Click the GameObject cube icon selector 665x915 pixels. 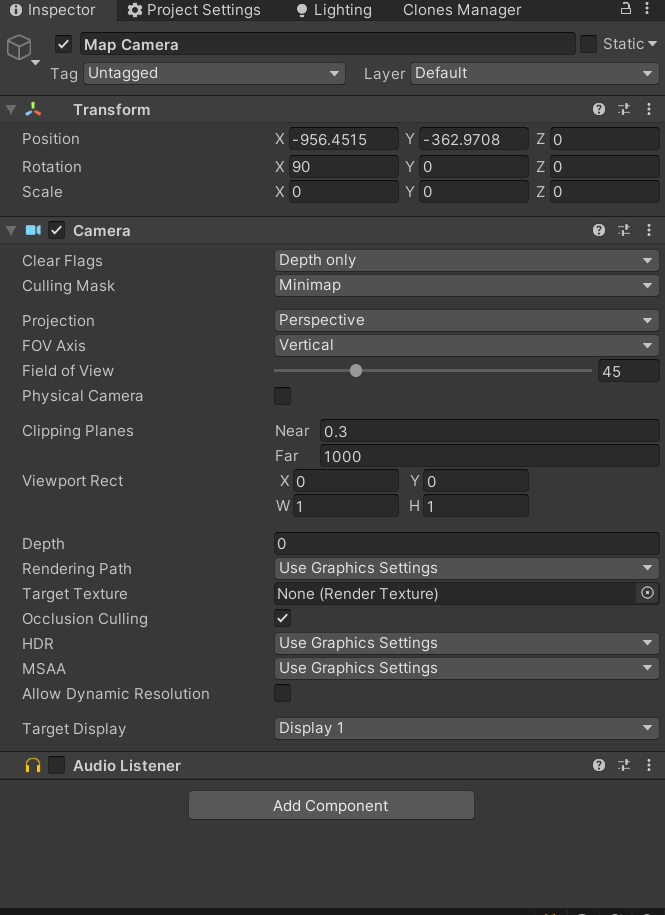click(20, 48)
